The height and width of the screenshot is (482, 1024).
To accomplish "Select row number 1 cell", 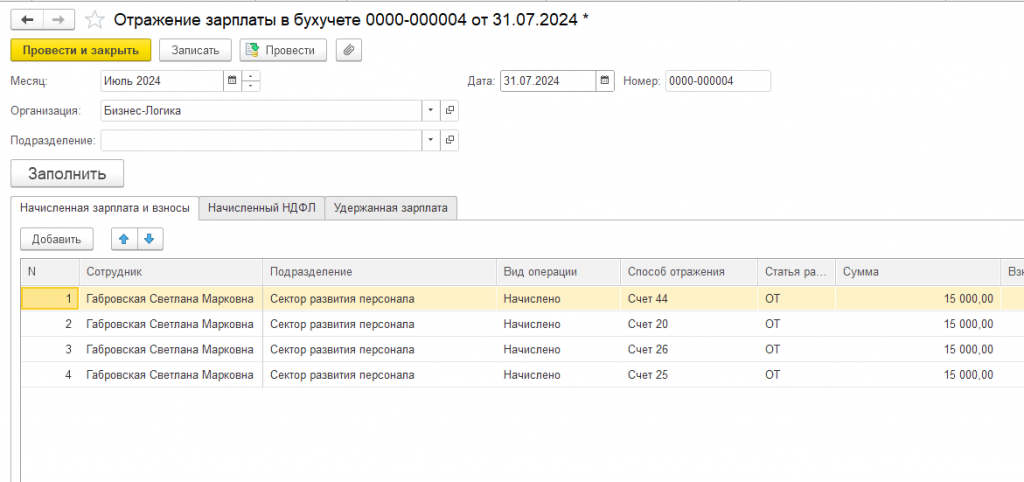I will point(50,299).
